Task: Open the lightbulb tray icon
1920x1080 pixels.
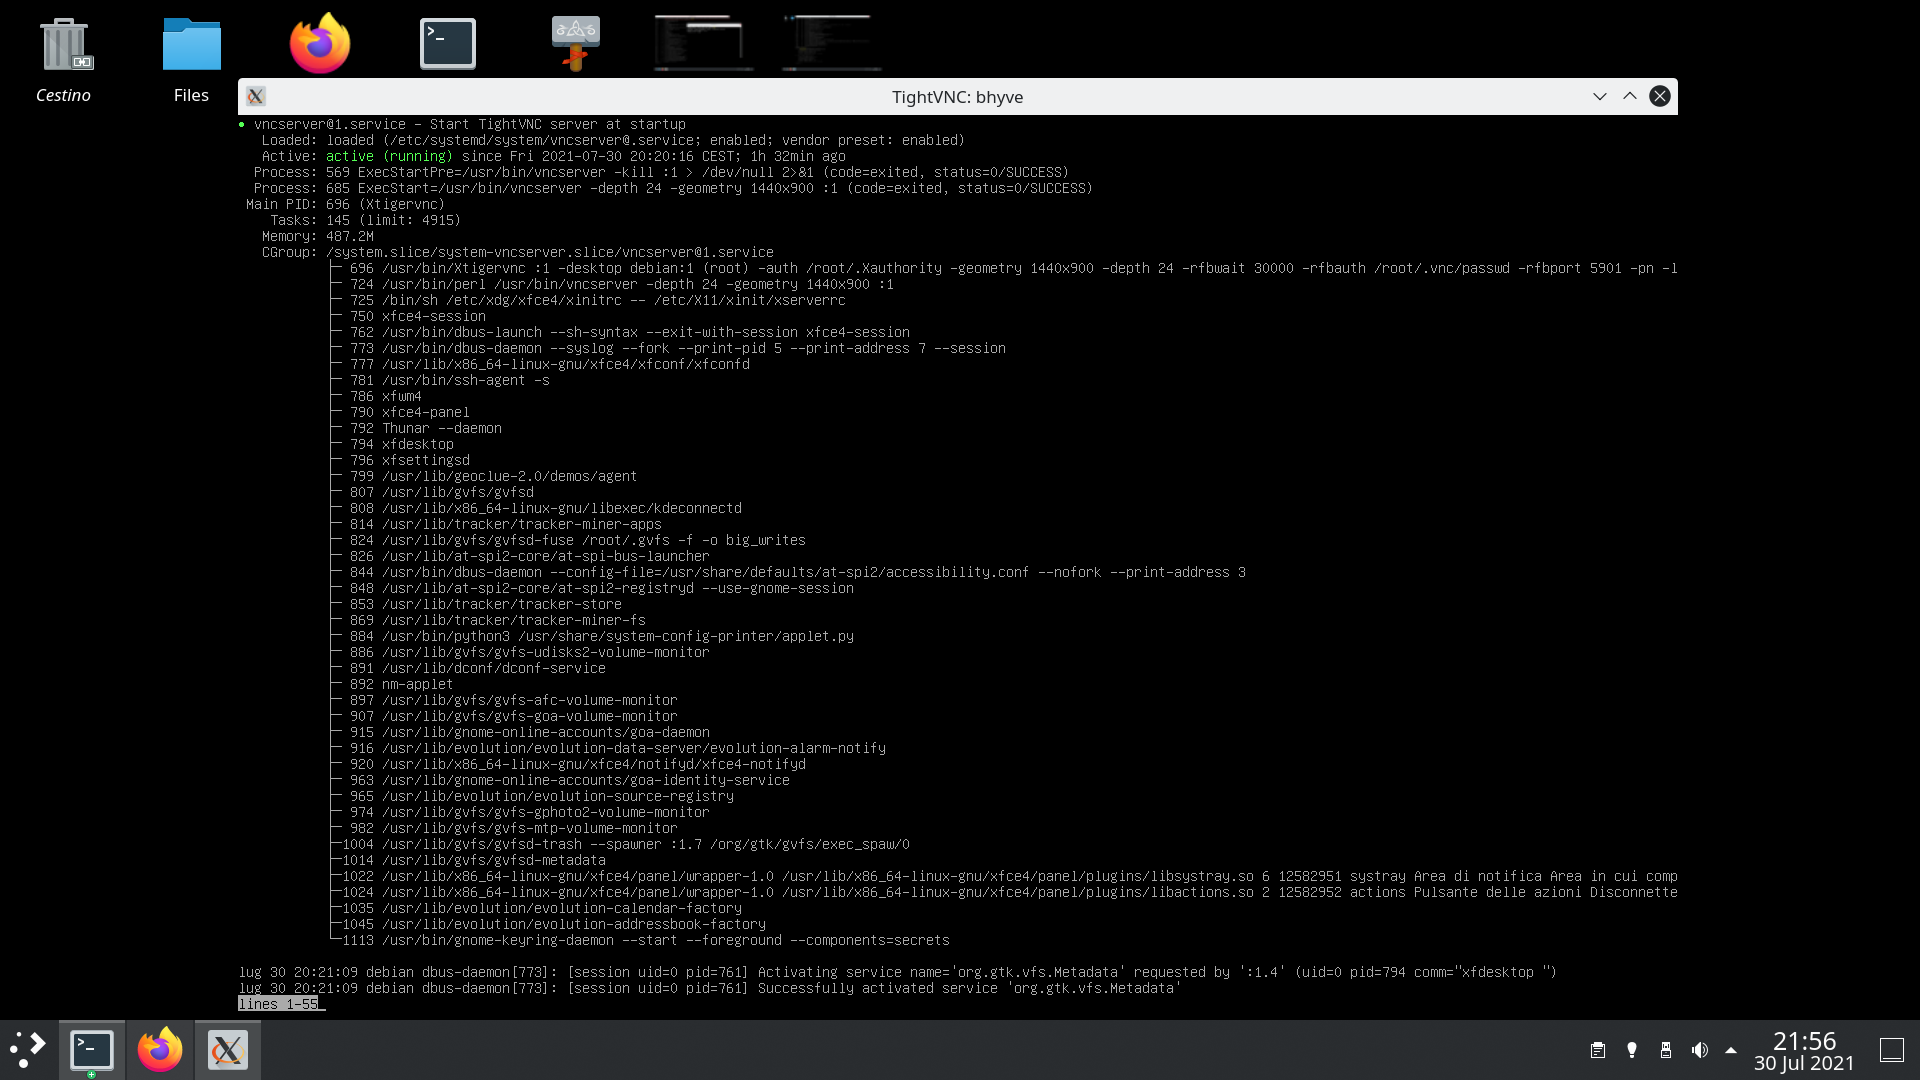Action: [1632, 1050]
